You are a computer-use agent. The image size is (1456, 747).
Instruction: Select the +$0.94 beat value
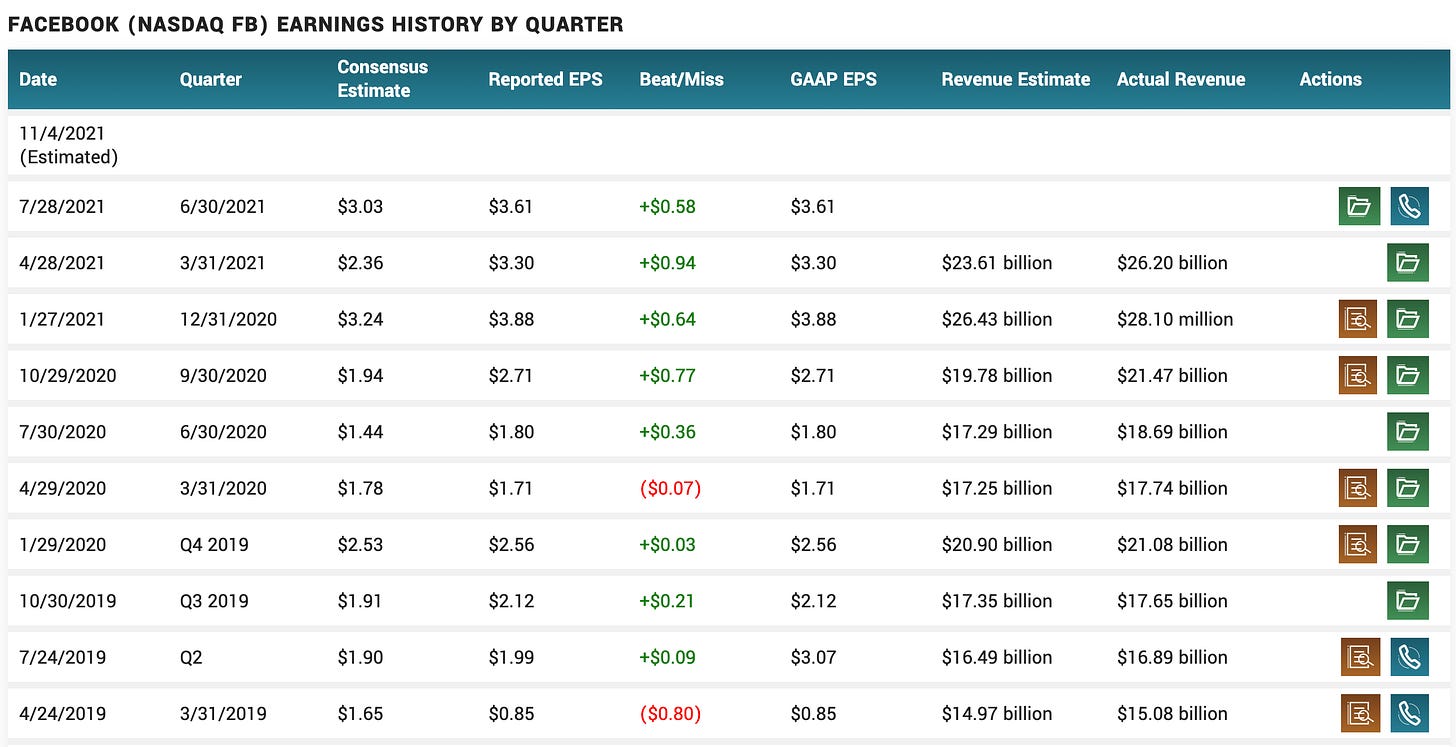tap(667, 263)
